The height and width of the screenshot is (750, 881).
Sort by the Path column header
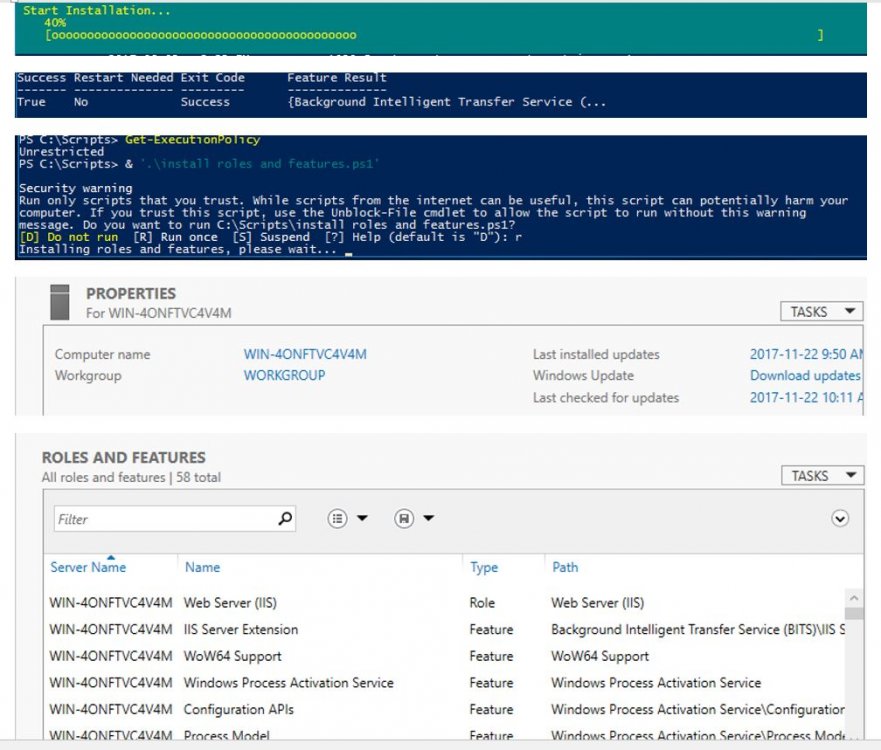point(565,567)
